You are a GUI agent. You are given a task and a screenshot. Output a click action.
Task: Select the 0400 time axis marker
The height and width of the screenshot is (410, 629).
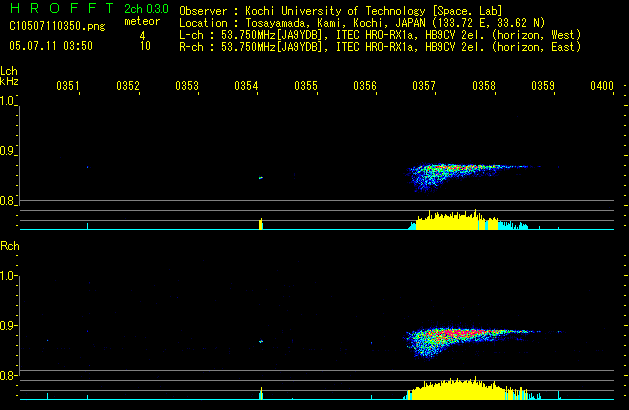pyautogui.click(x=602, y=86)
